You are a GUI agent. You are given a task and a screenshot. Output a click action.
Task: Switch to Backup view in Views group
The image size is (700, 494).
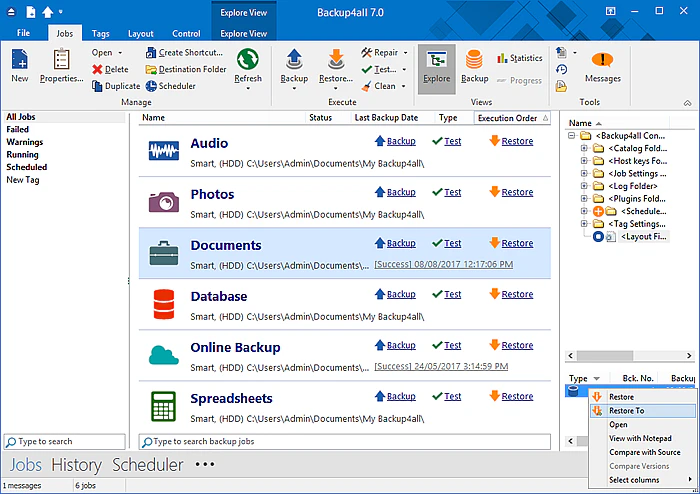[474, 66]
